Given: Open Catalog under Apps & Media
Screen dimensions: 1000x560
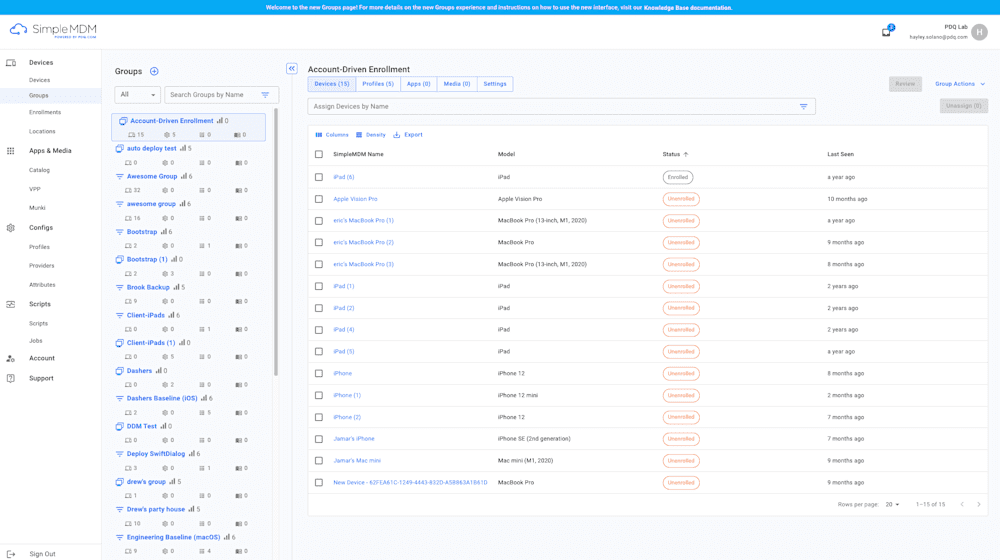Looking at the screenshot, I should [x=39, y=170].
